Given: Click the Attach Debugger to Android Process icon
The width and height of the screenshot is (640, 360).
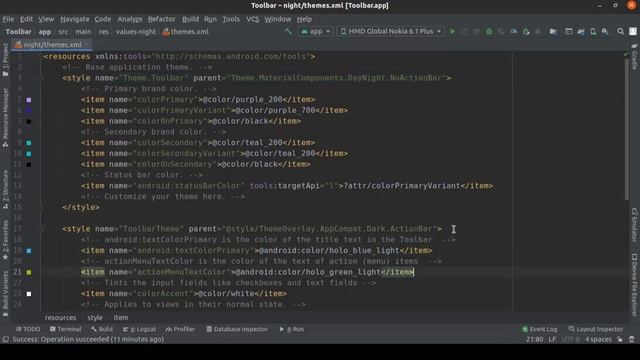Looking at the screenshot, I should [526, 31].
